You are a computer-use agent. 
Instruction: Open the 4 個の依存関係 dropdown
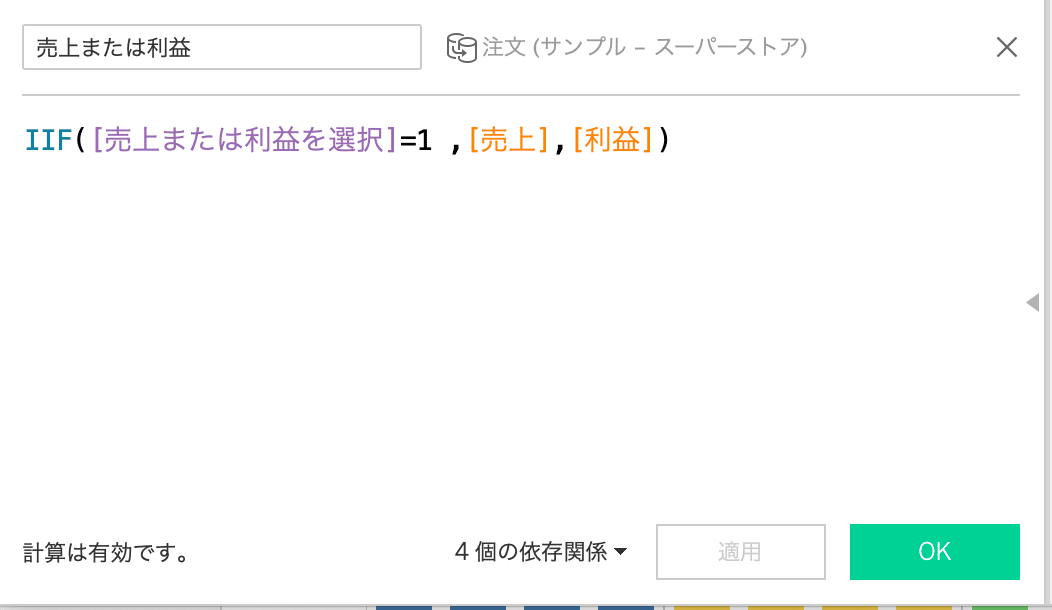541,552
